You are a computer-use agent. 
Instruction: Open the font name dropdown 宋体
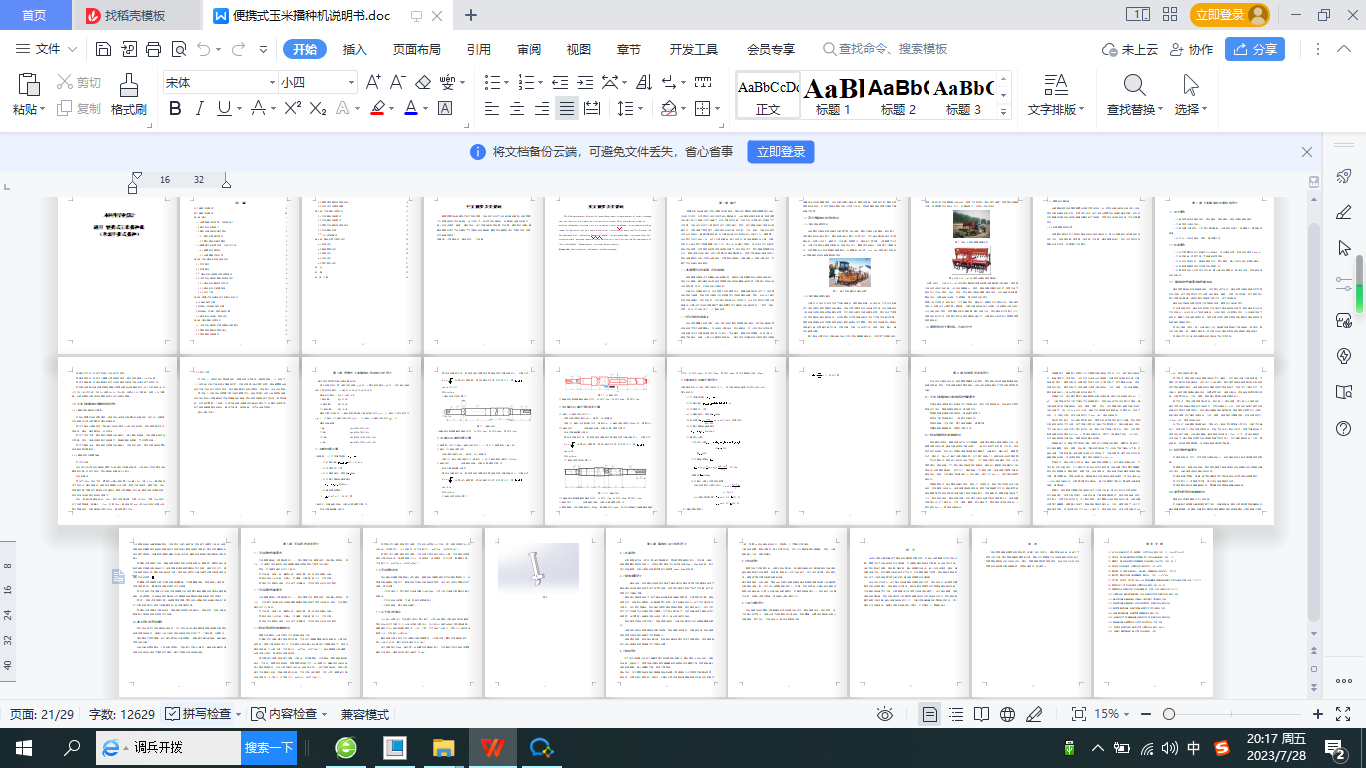click(x=271, y=82)
